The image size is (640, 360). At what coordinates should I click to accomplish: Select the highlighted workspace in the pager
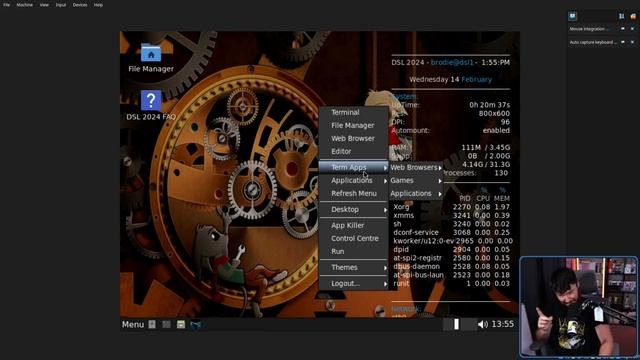pyautogui.click(x=456, y=324)
